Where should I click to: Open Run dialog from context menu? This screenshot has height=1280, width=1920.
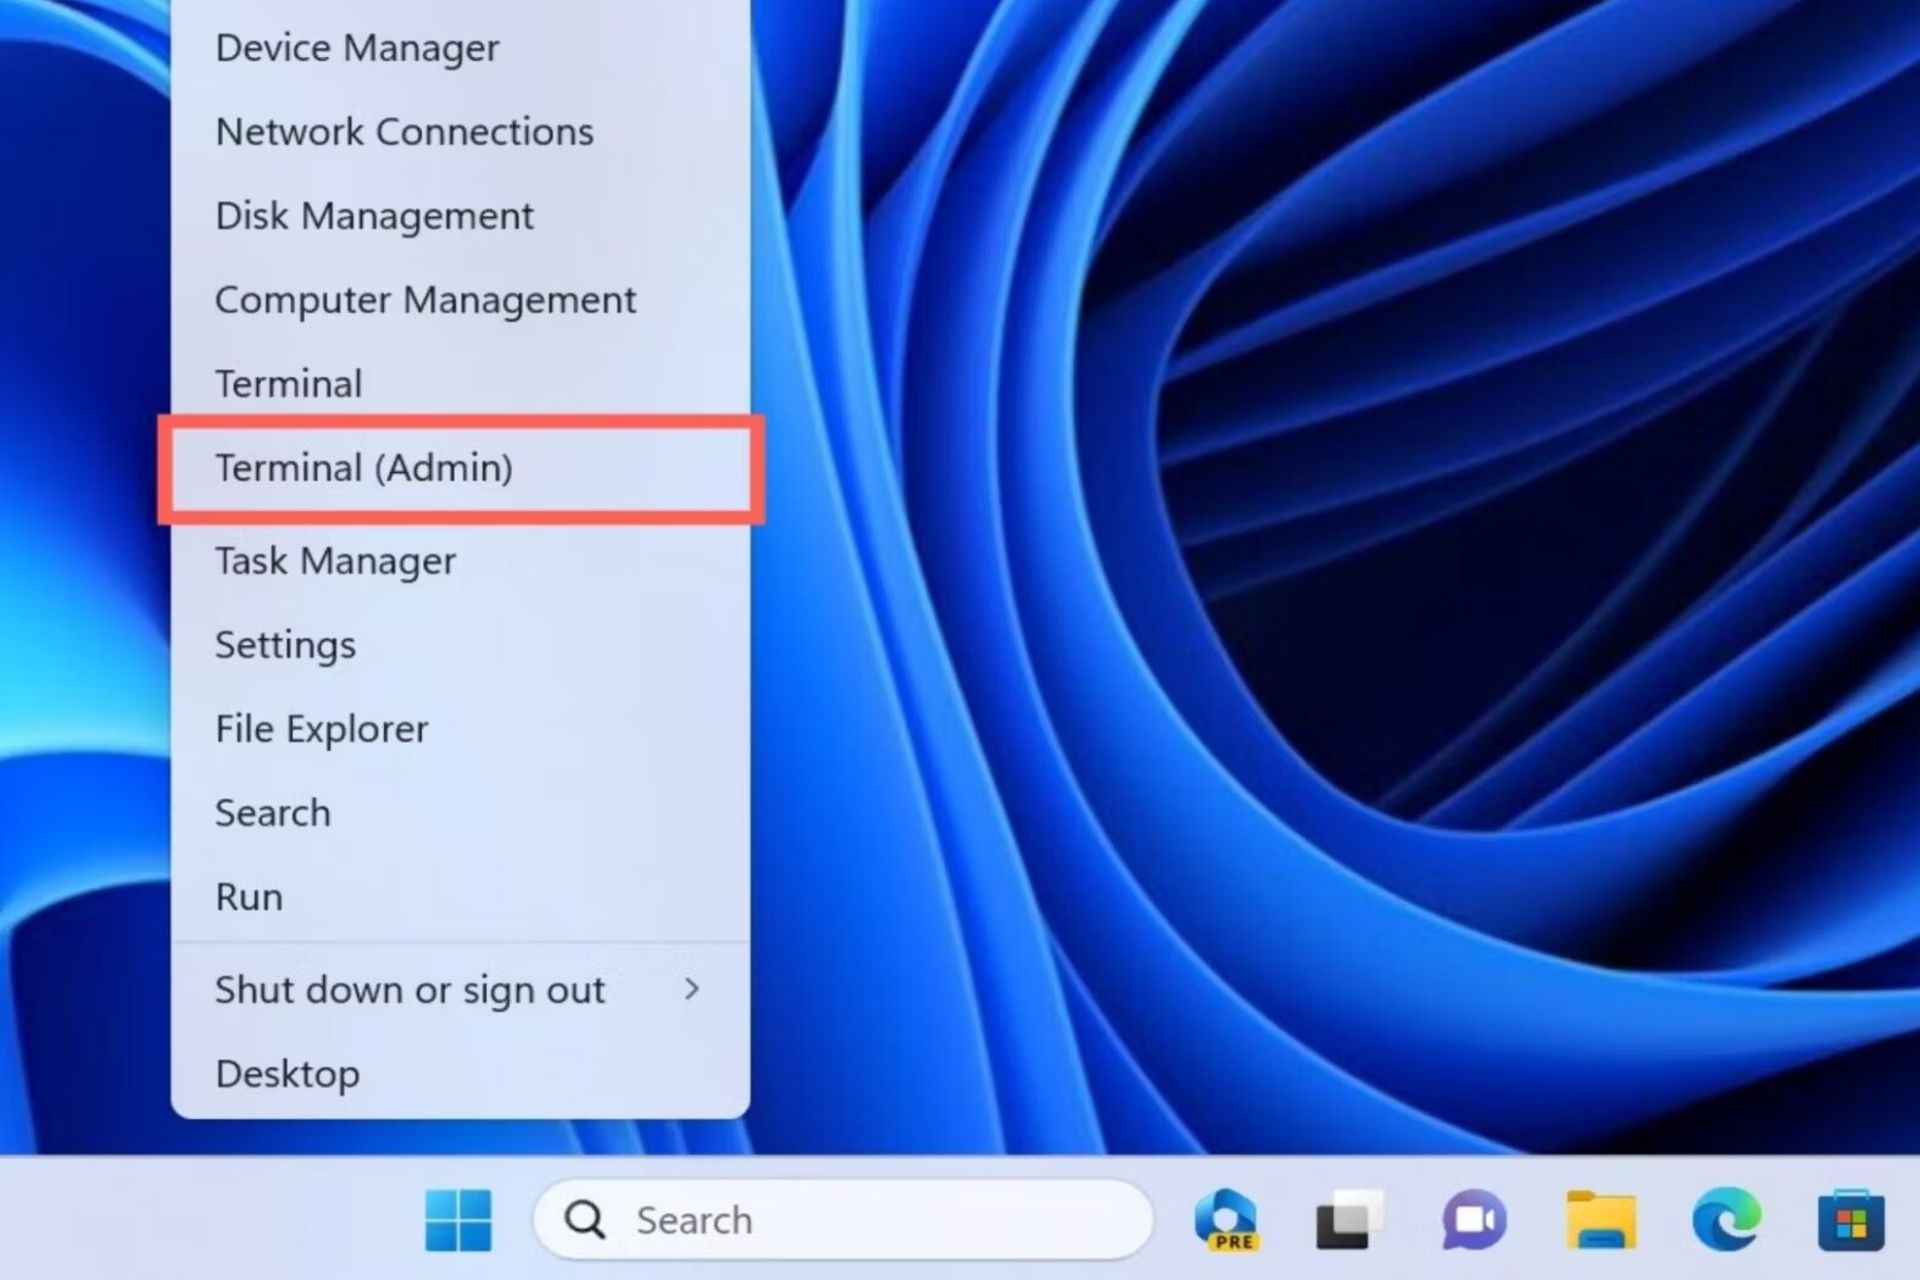(250, 896)
